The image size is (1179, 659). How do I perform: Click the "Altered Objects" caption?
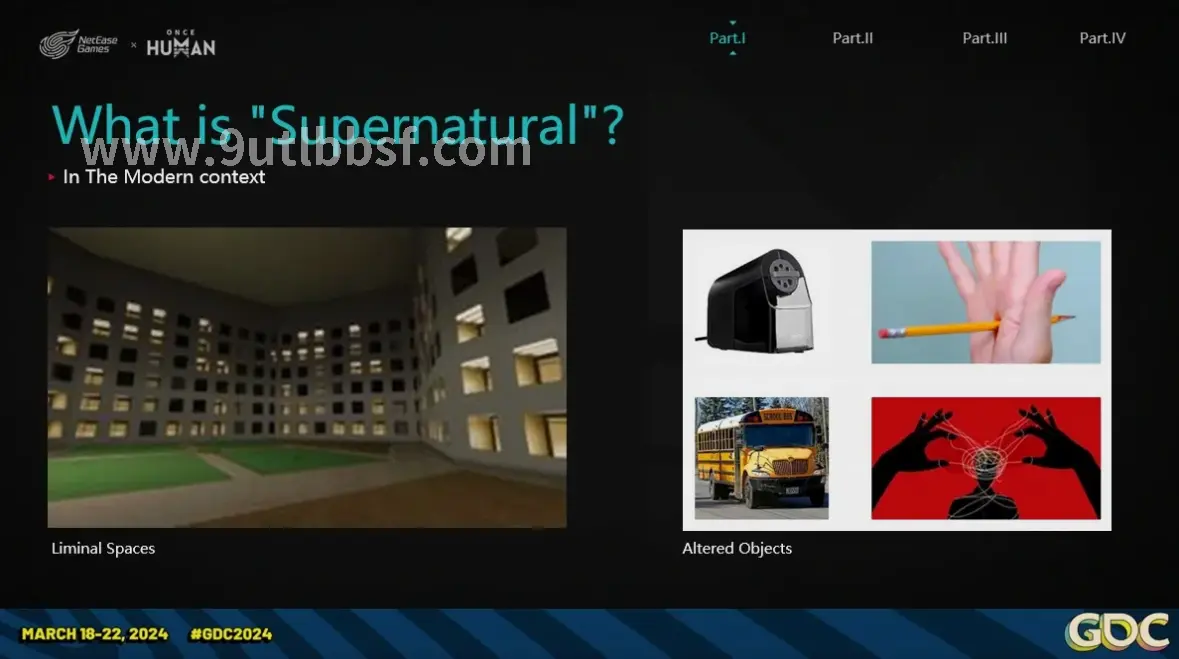point(737,549)
